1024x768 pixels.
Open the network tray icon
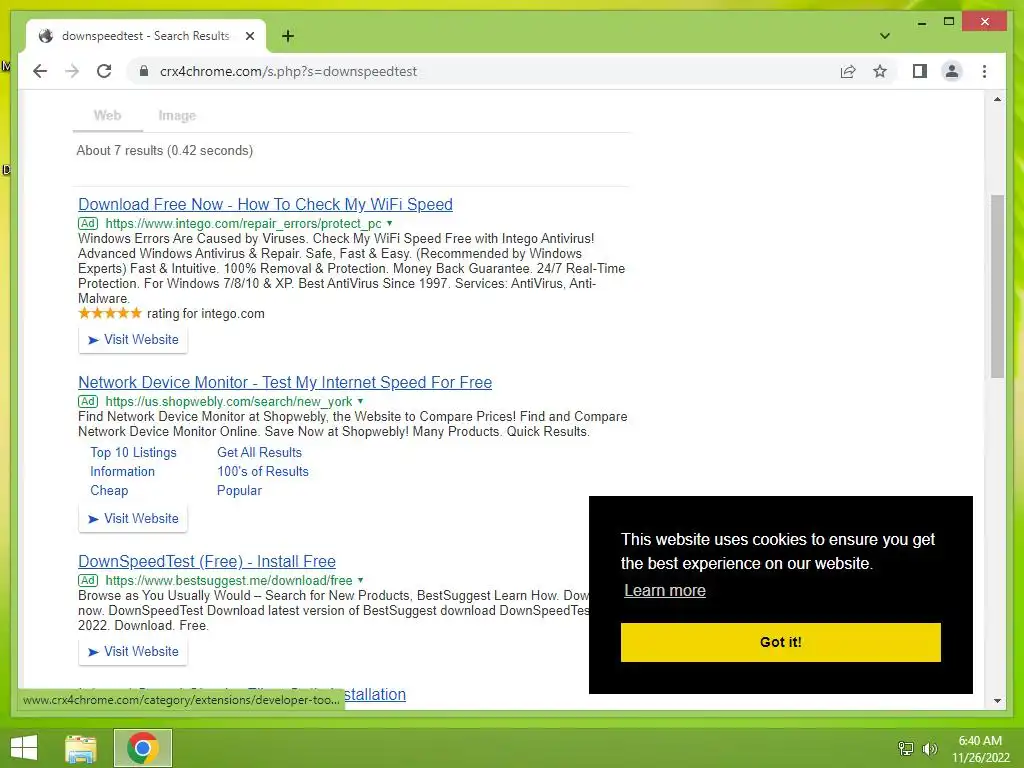(x=906, y=748)
